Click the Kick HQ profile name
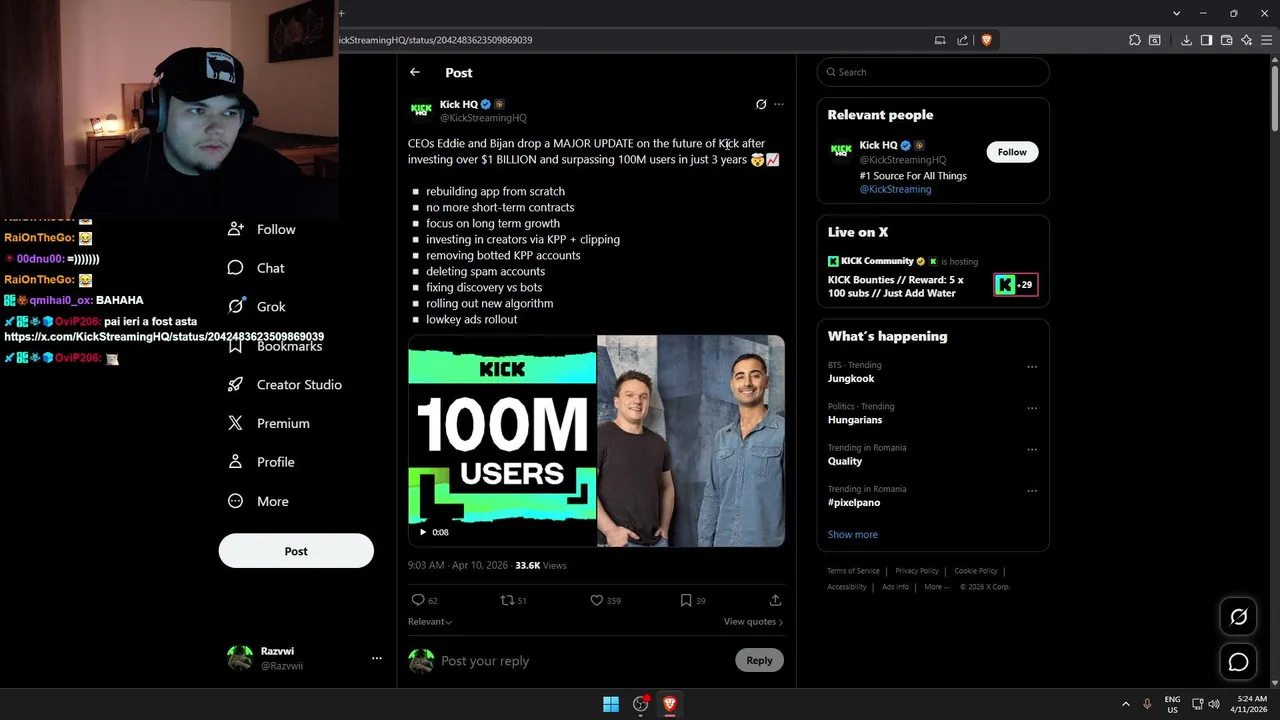This screenshot has width=1280, height=720. click(459, 105)
